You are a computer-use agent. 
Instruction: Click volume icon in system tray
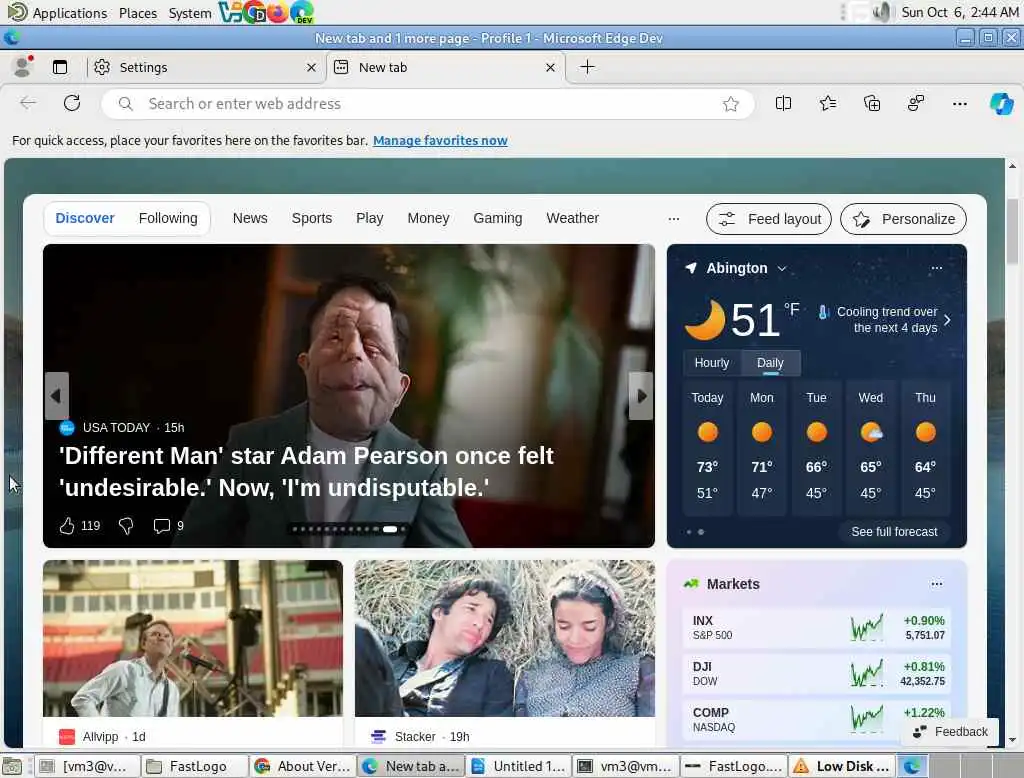pos(882,12)
